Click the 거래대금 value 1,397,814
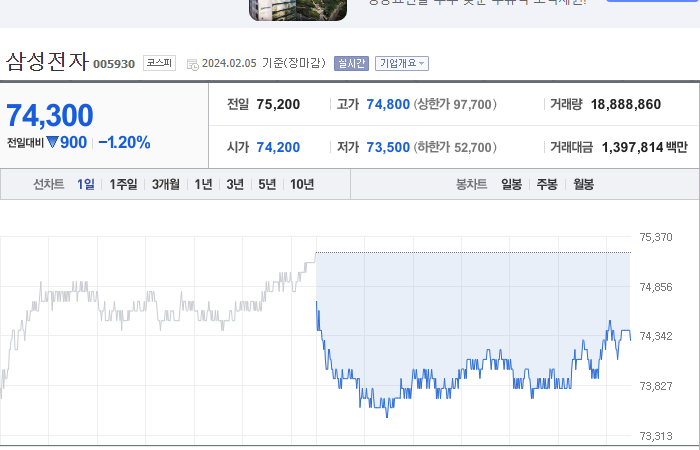The width and height of the screenshot is (700, 450). (x=632, y=147)
